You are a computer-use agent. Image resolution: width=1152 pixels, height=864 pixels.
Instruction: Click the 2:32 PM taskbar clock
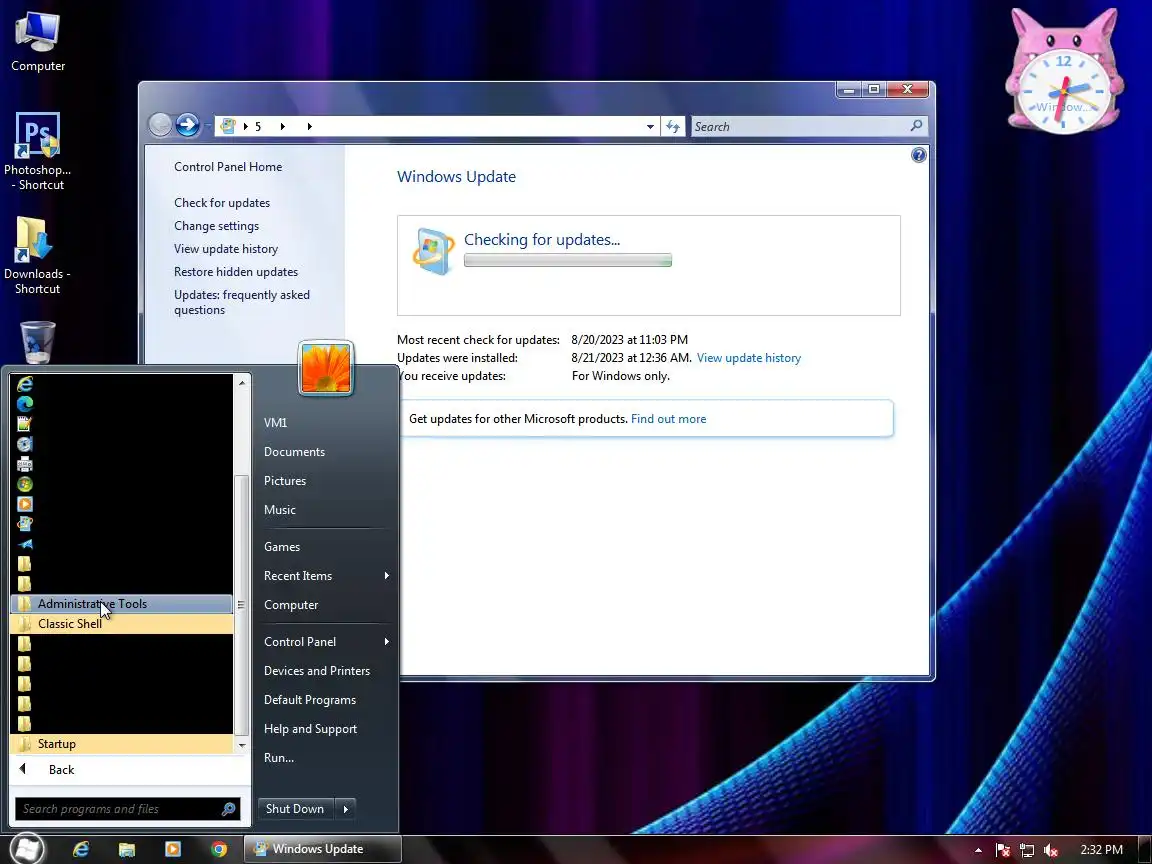click(x=1101, y=849)
